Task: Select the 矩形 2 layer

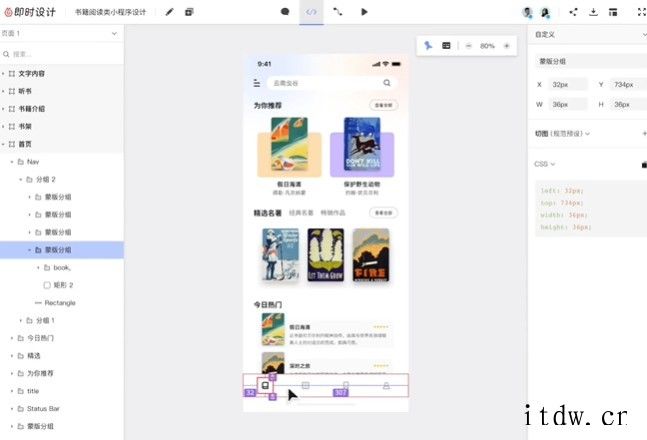Action: tap(62, 285)
